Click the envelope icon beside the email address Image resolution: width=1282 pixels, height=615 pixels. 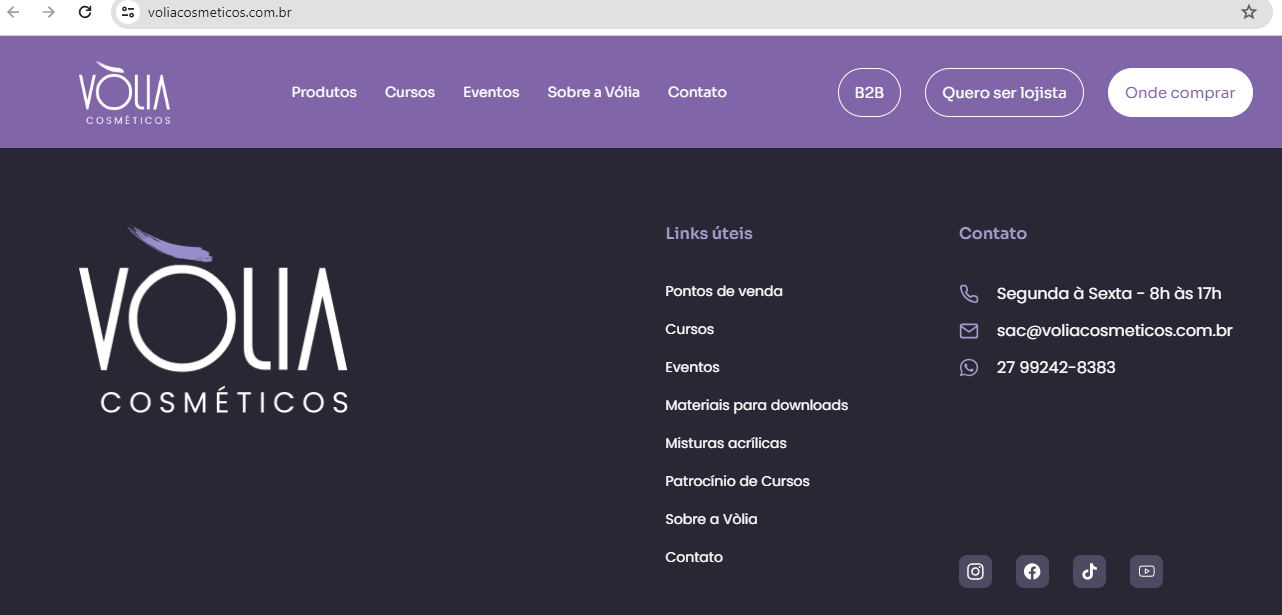coord(968,331)
